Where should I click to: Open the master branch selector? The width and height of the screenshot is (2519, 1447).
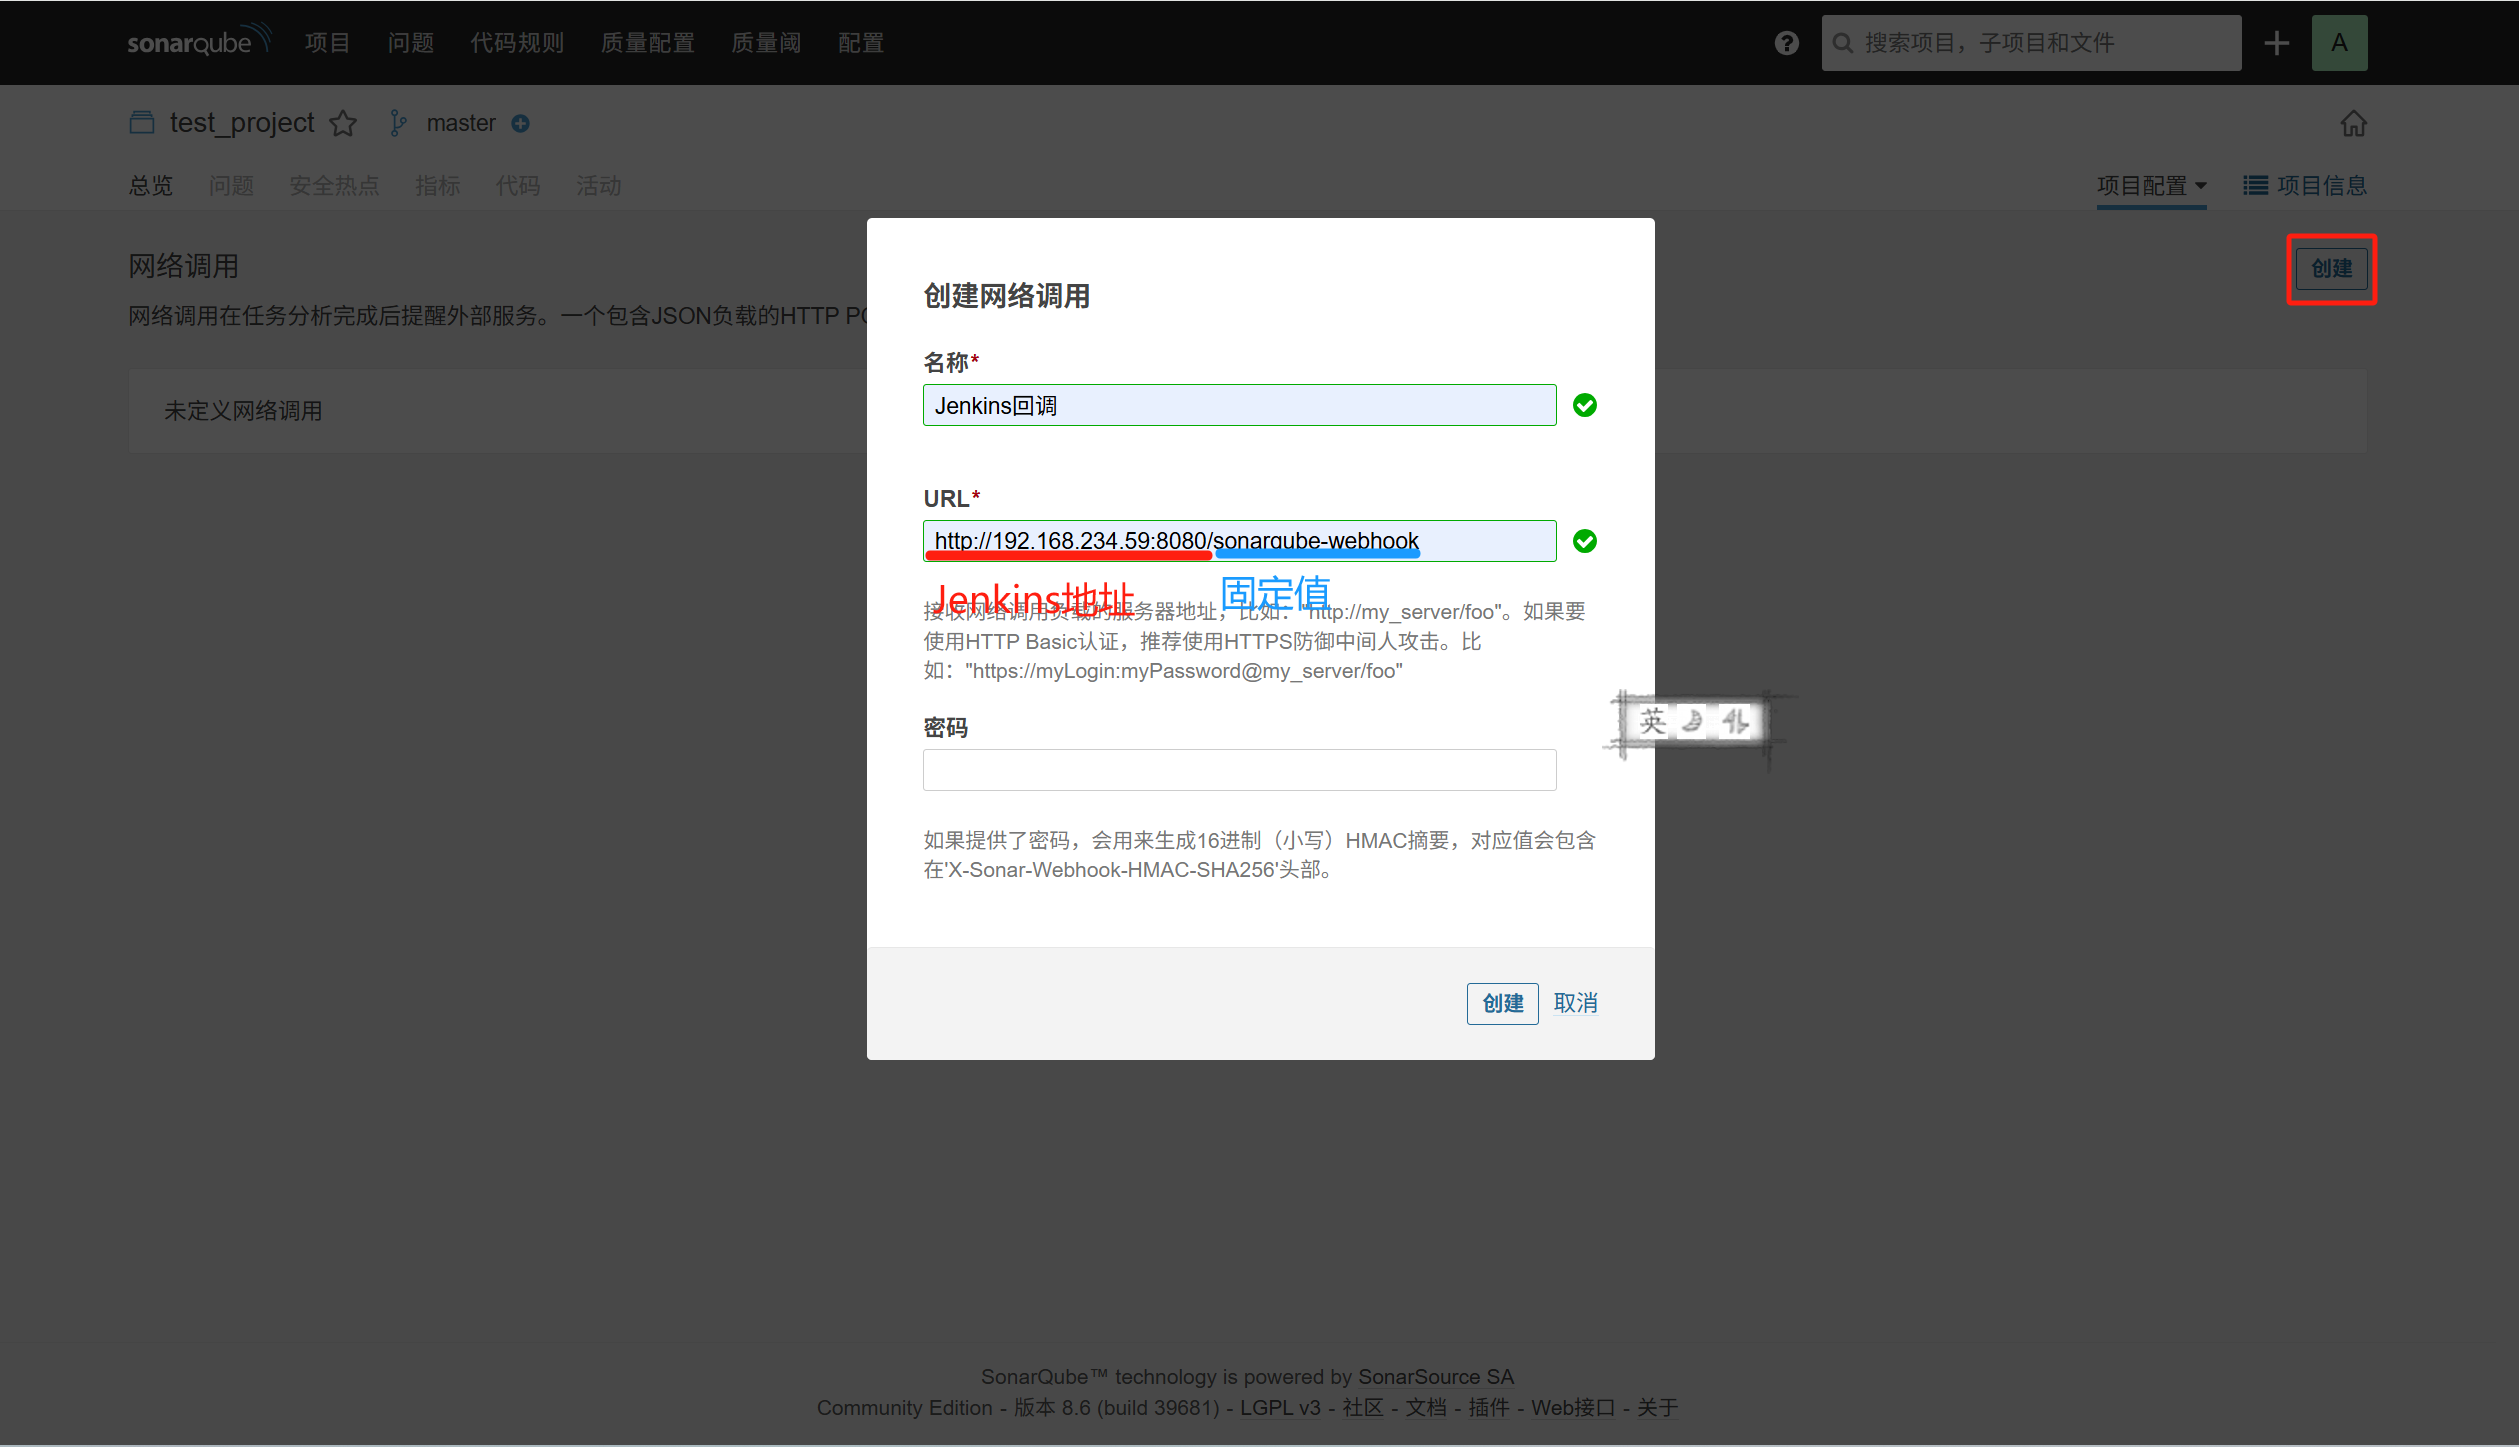tap(460, 123)
